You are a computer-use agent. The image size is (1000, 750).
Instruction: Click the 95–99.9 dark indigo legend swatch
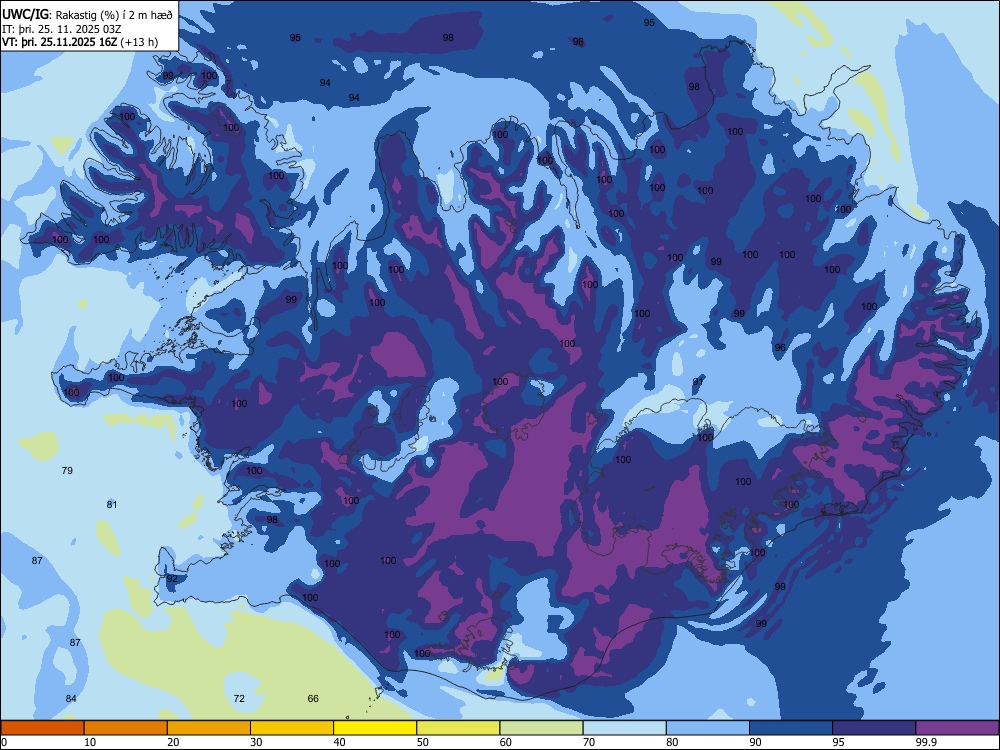pos(874,728)
